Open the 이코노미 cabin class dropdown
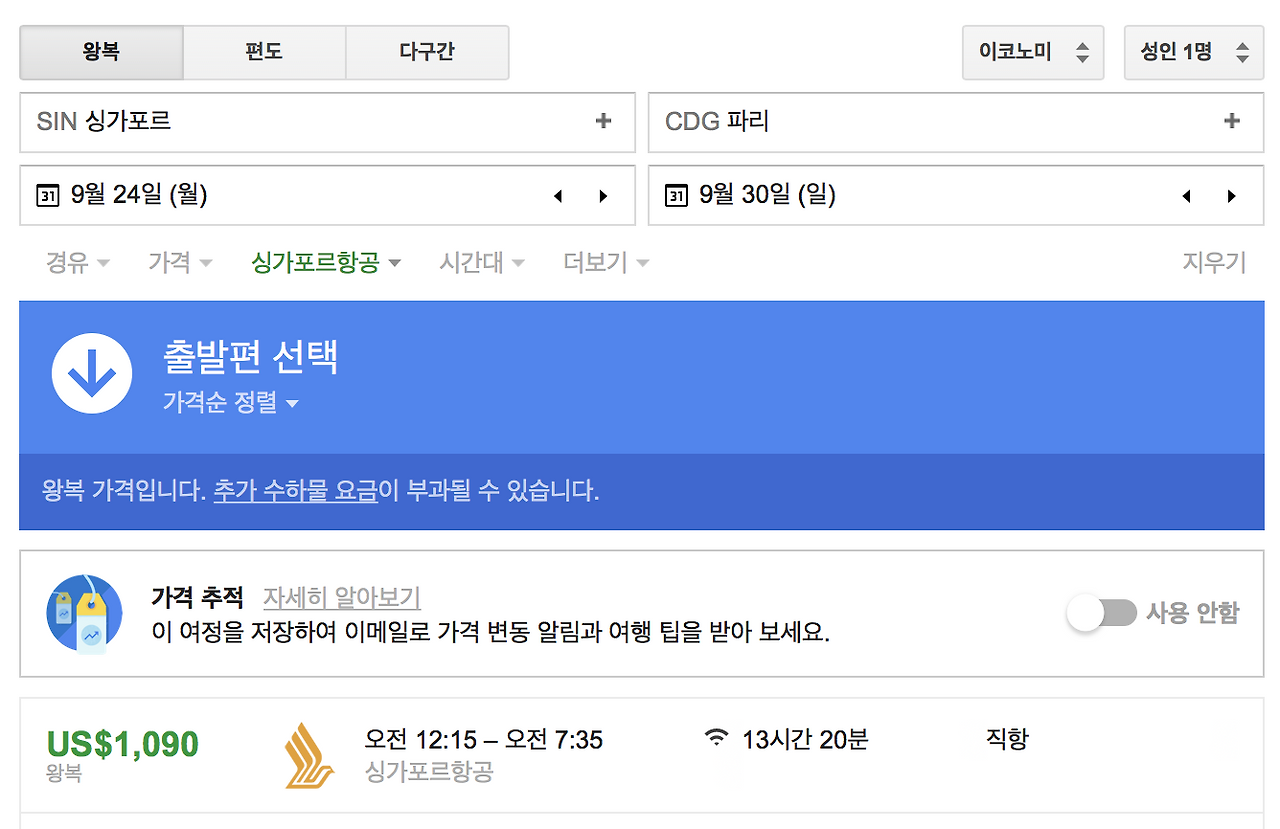 point(1033,52)
